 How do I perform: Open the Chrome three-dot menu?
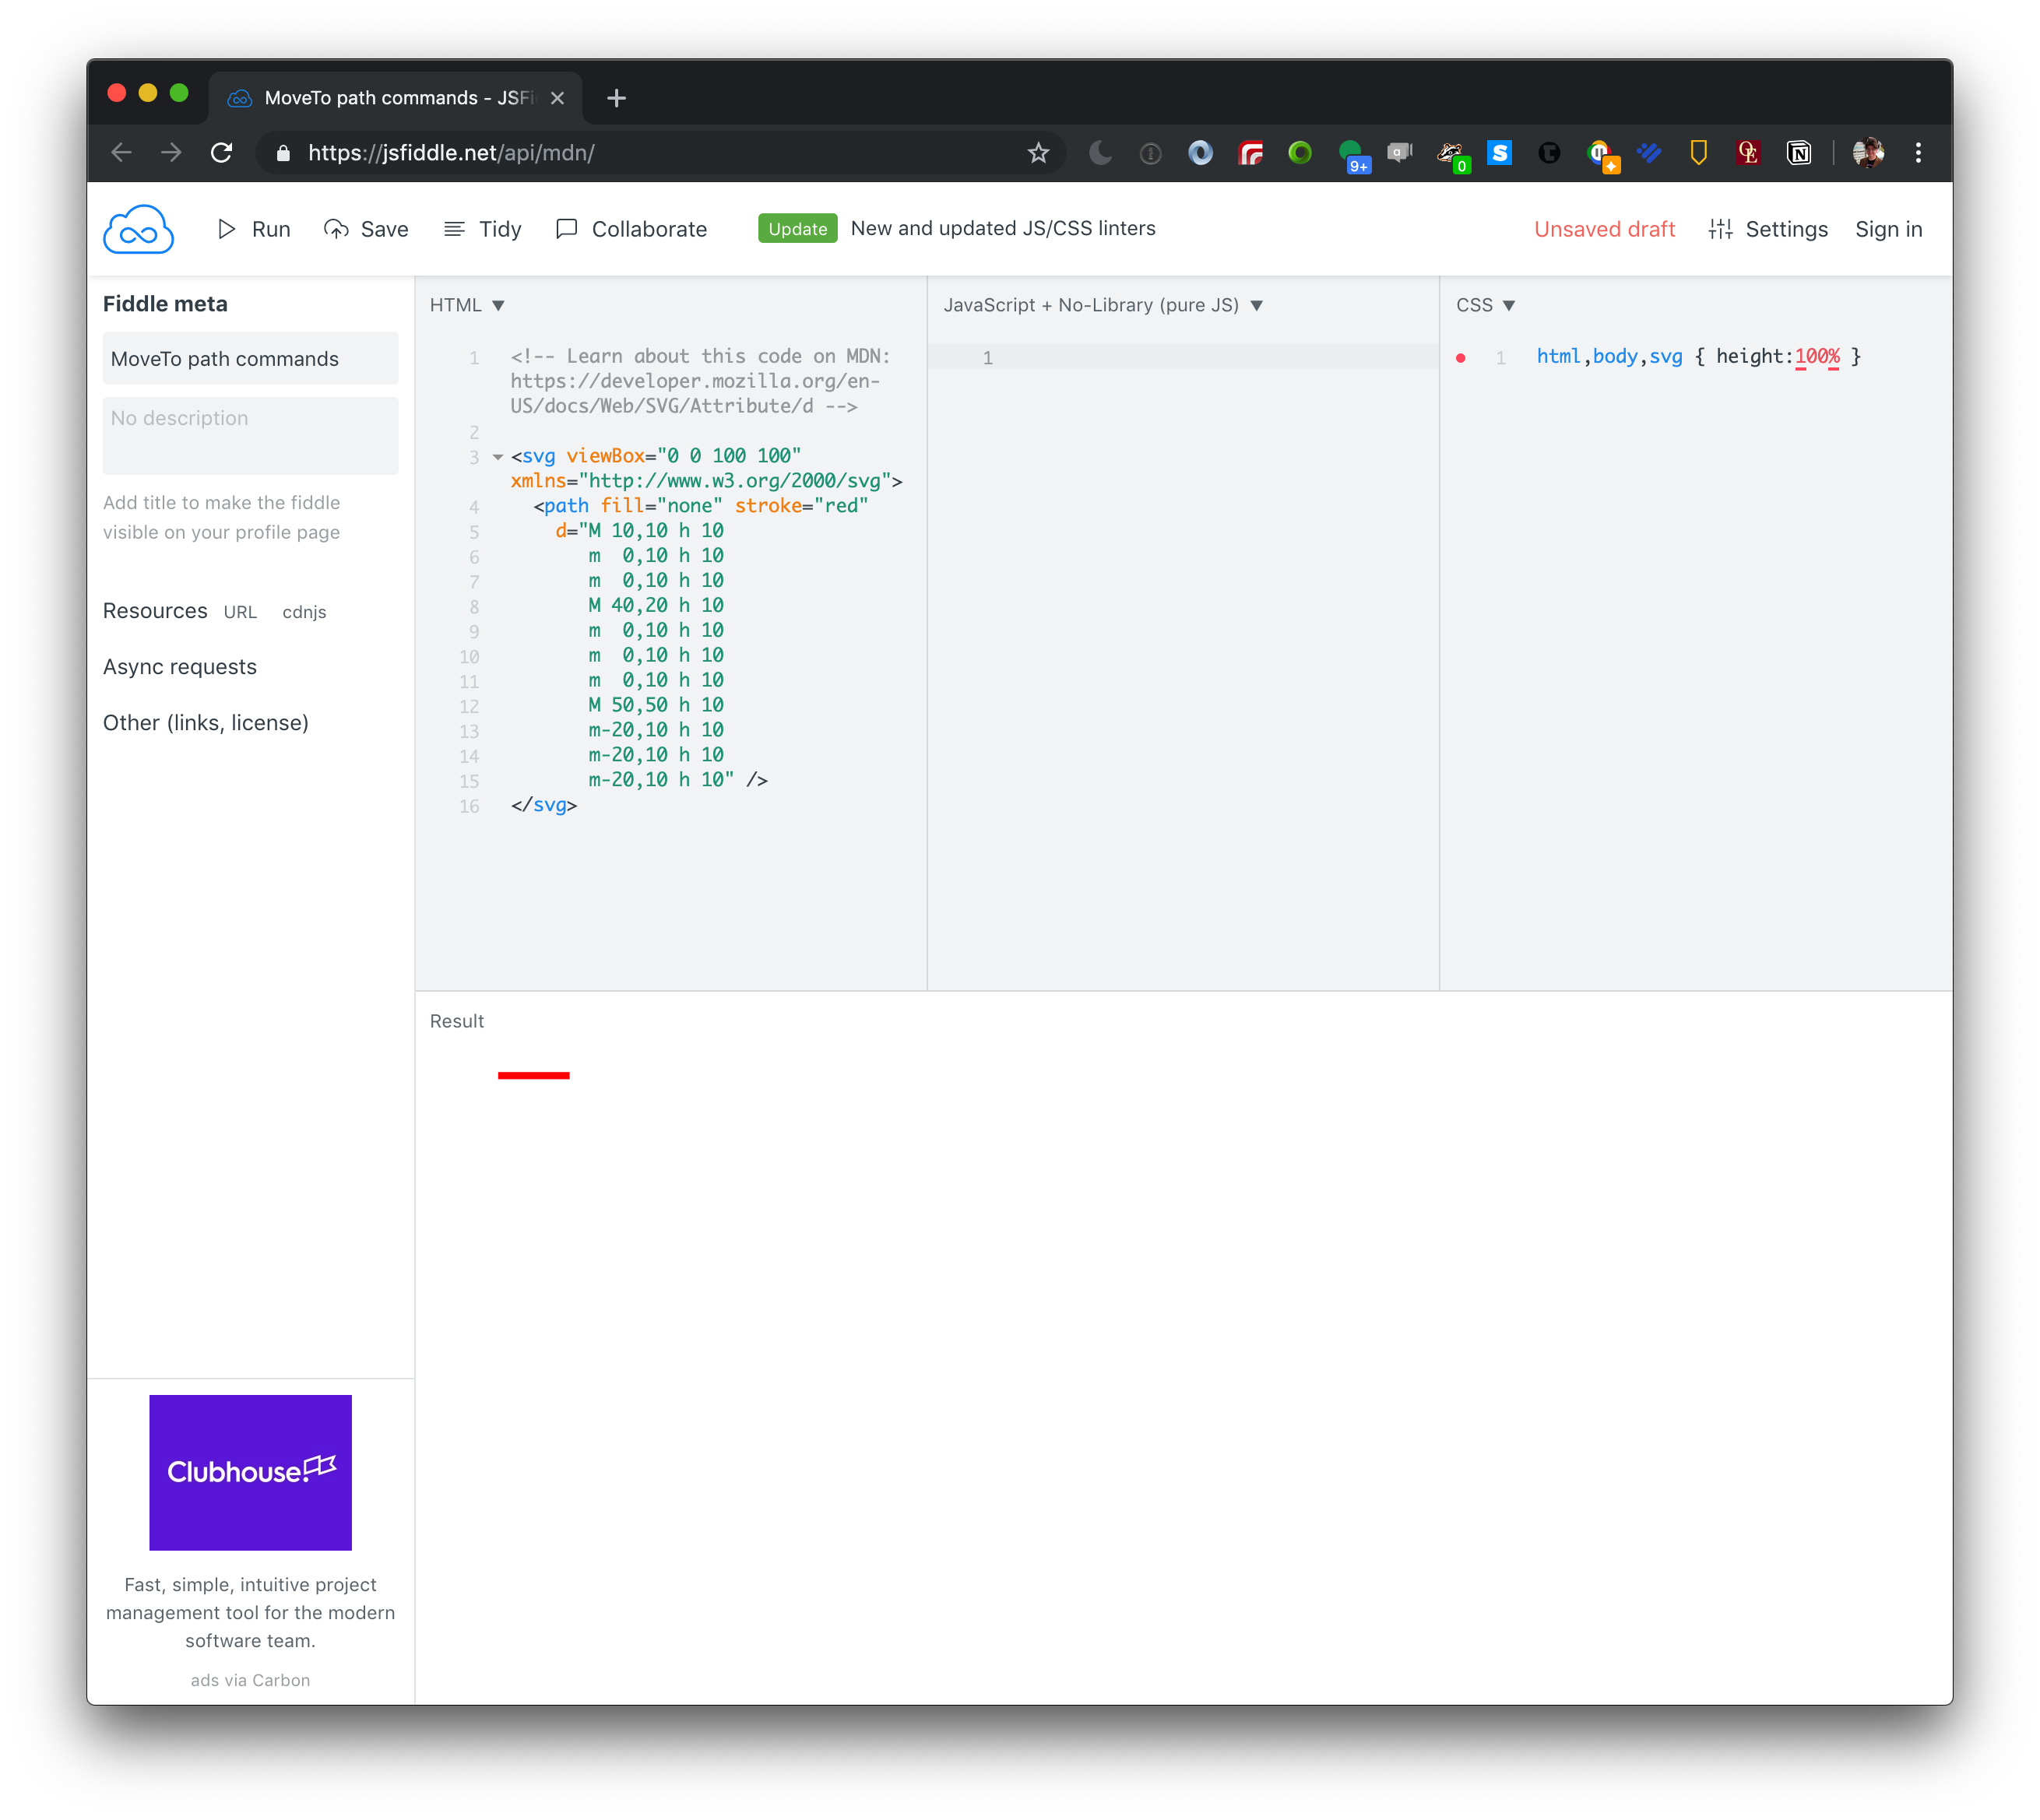click(1918, 152)
